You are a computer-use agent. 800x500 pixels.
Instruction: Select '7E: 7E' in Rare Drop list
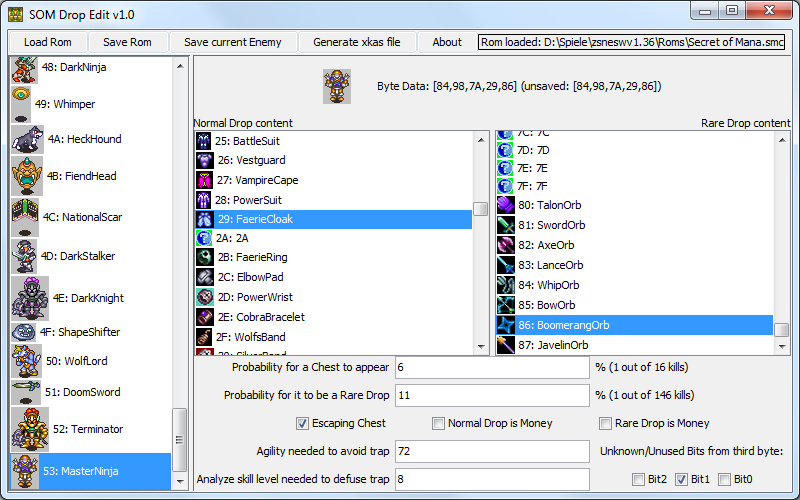[x=635, y=168]
